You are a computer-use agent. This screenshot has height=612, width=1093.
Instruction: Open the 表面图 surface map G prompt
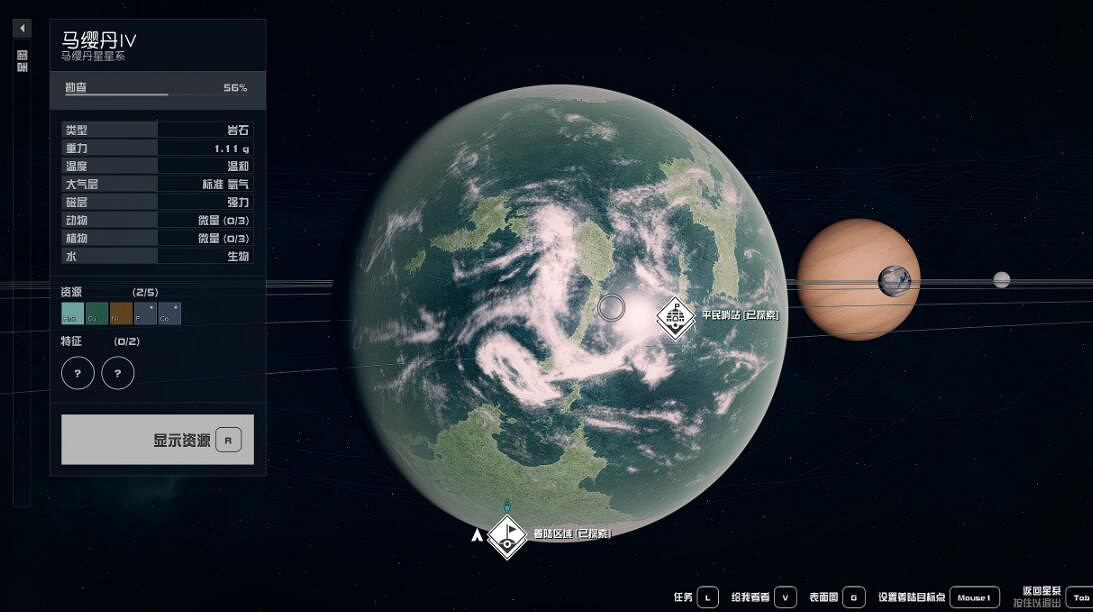tap(853, 597)
